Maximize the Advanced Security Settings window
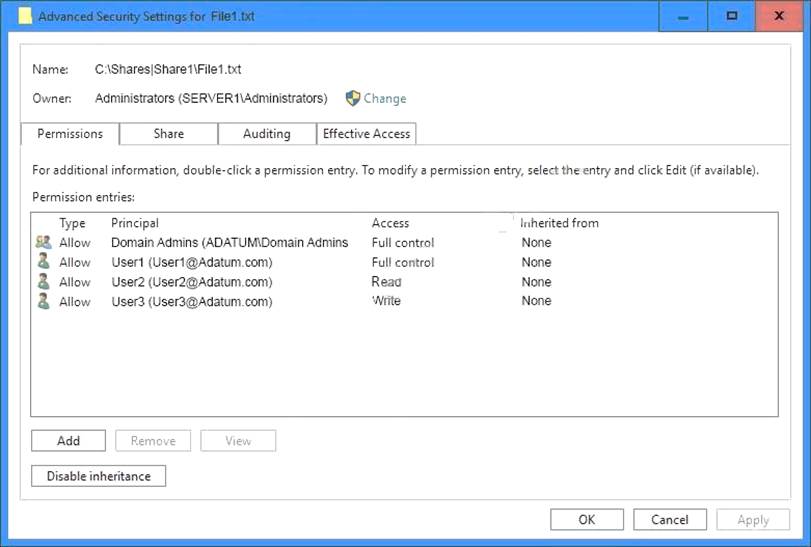 732,15
